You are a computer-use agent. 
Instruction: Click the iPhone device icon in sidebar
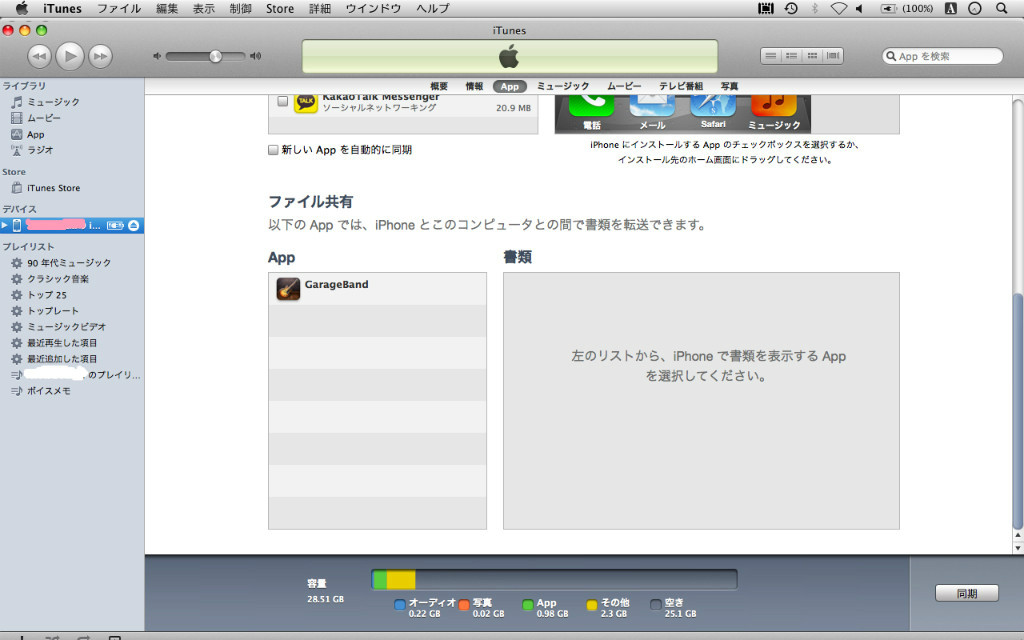[17, 225]
